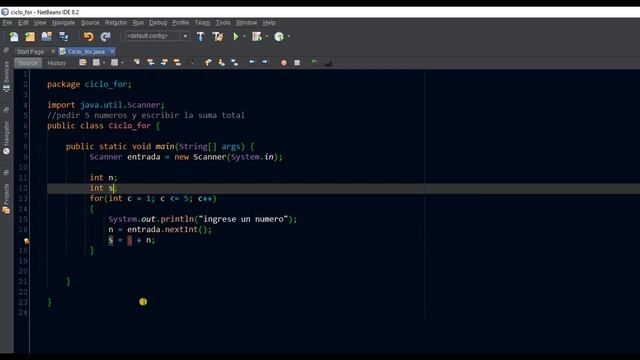The width and height of the screenshot is (640, 360).
Task: Click error hint icon on line 17
Action: point(26,241)
